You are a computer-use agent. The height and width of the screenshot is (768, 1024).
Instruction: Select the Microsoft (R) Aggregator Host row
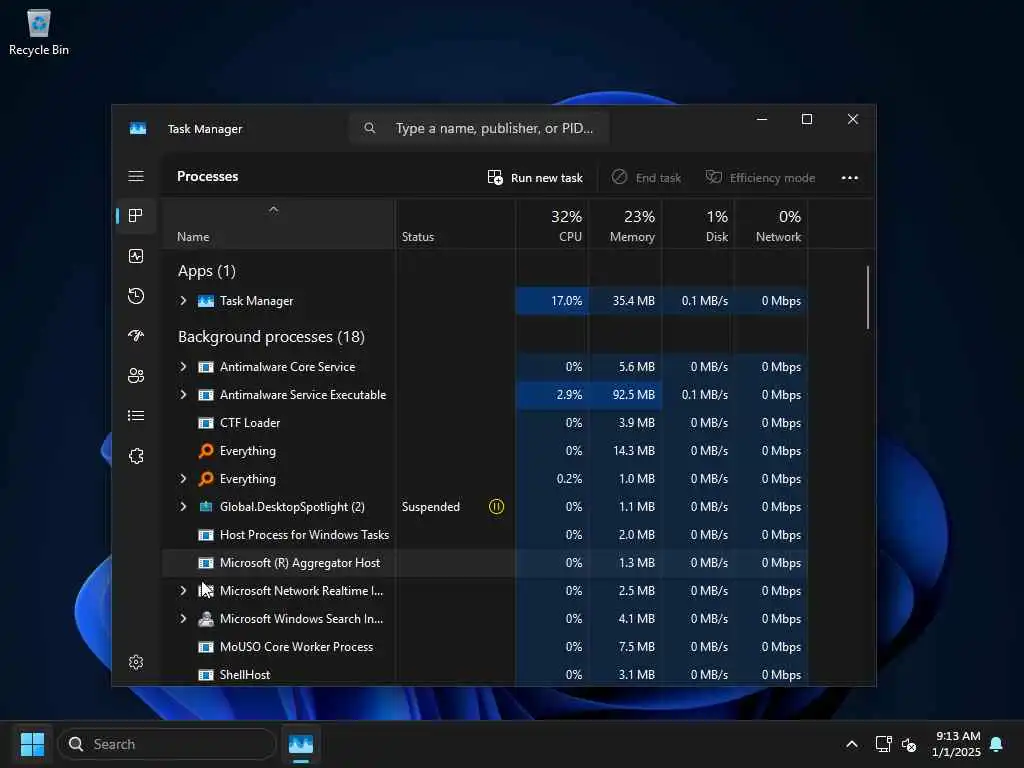pos(485,563)
